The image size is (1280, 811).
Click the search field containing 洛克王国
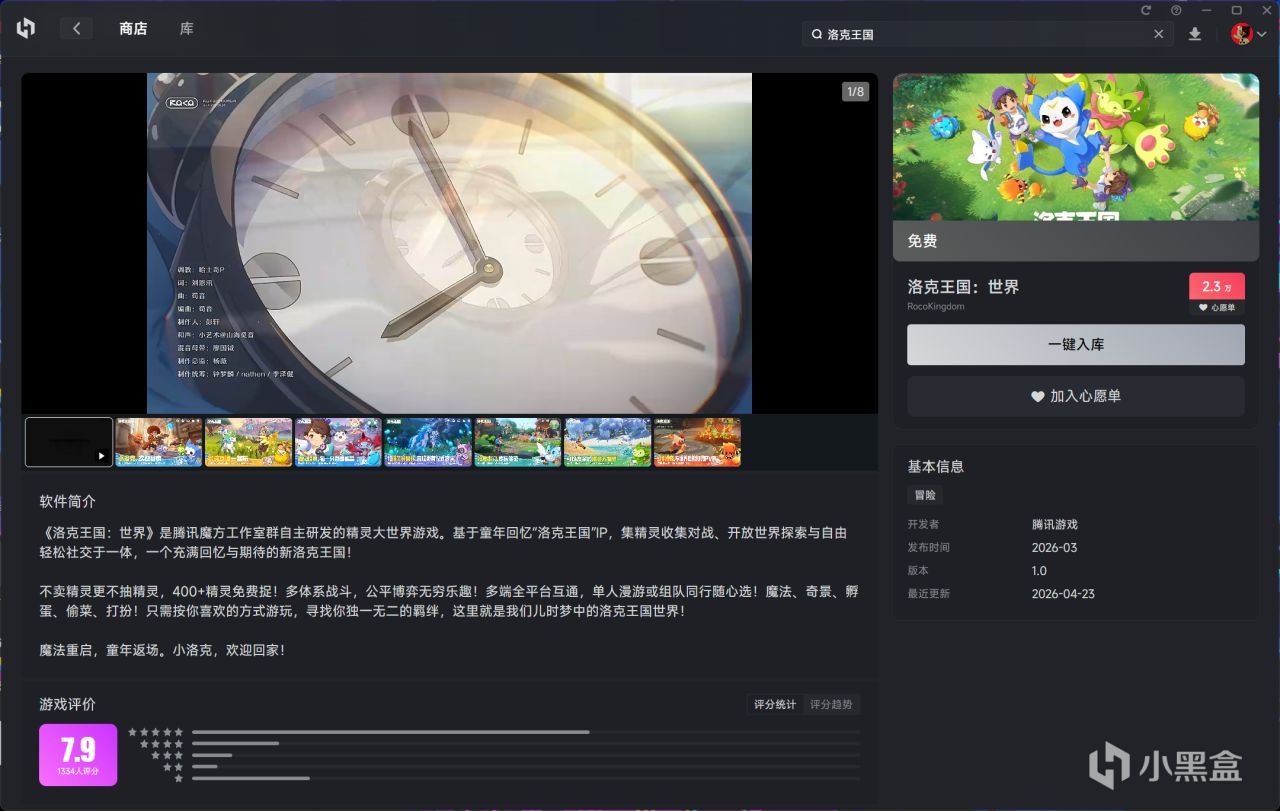(988, 34)
